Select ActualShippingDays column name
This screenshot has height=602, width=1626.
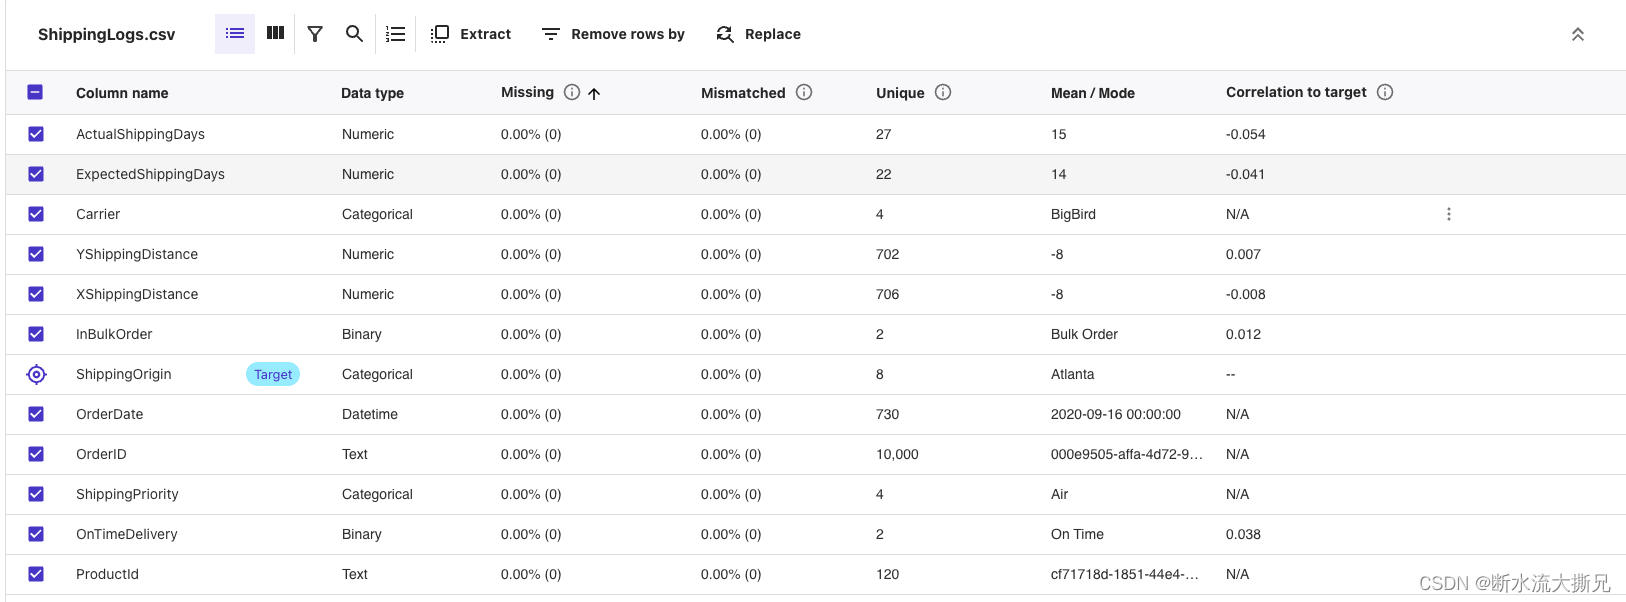click(140, 134)
